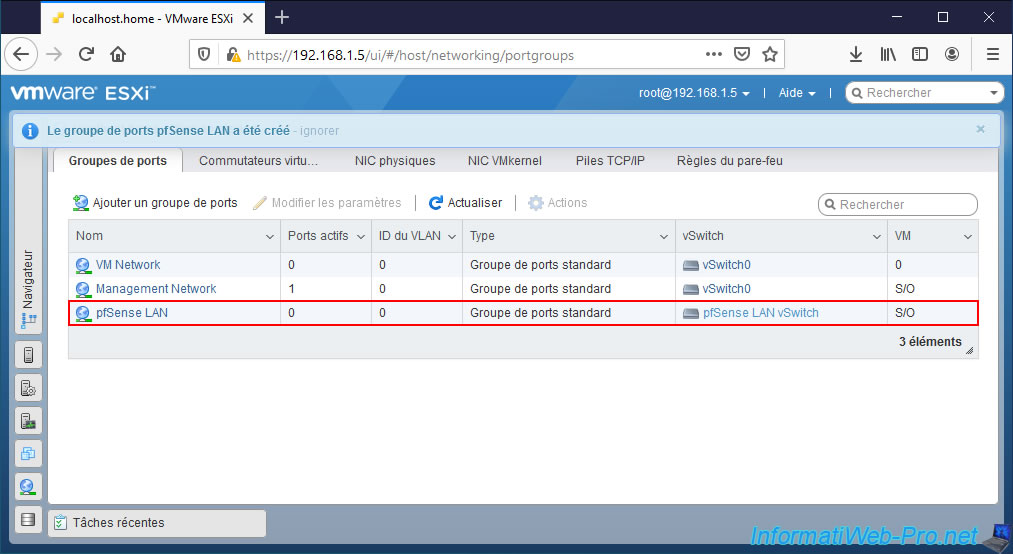Open Networking globe sidebar icon
The width and height of the screenshot is (1013, 554).
click(28, 487)
